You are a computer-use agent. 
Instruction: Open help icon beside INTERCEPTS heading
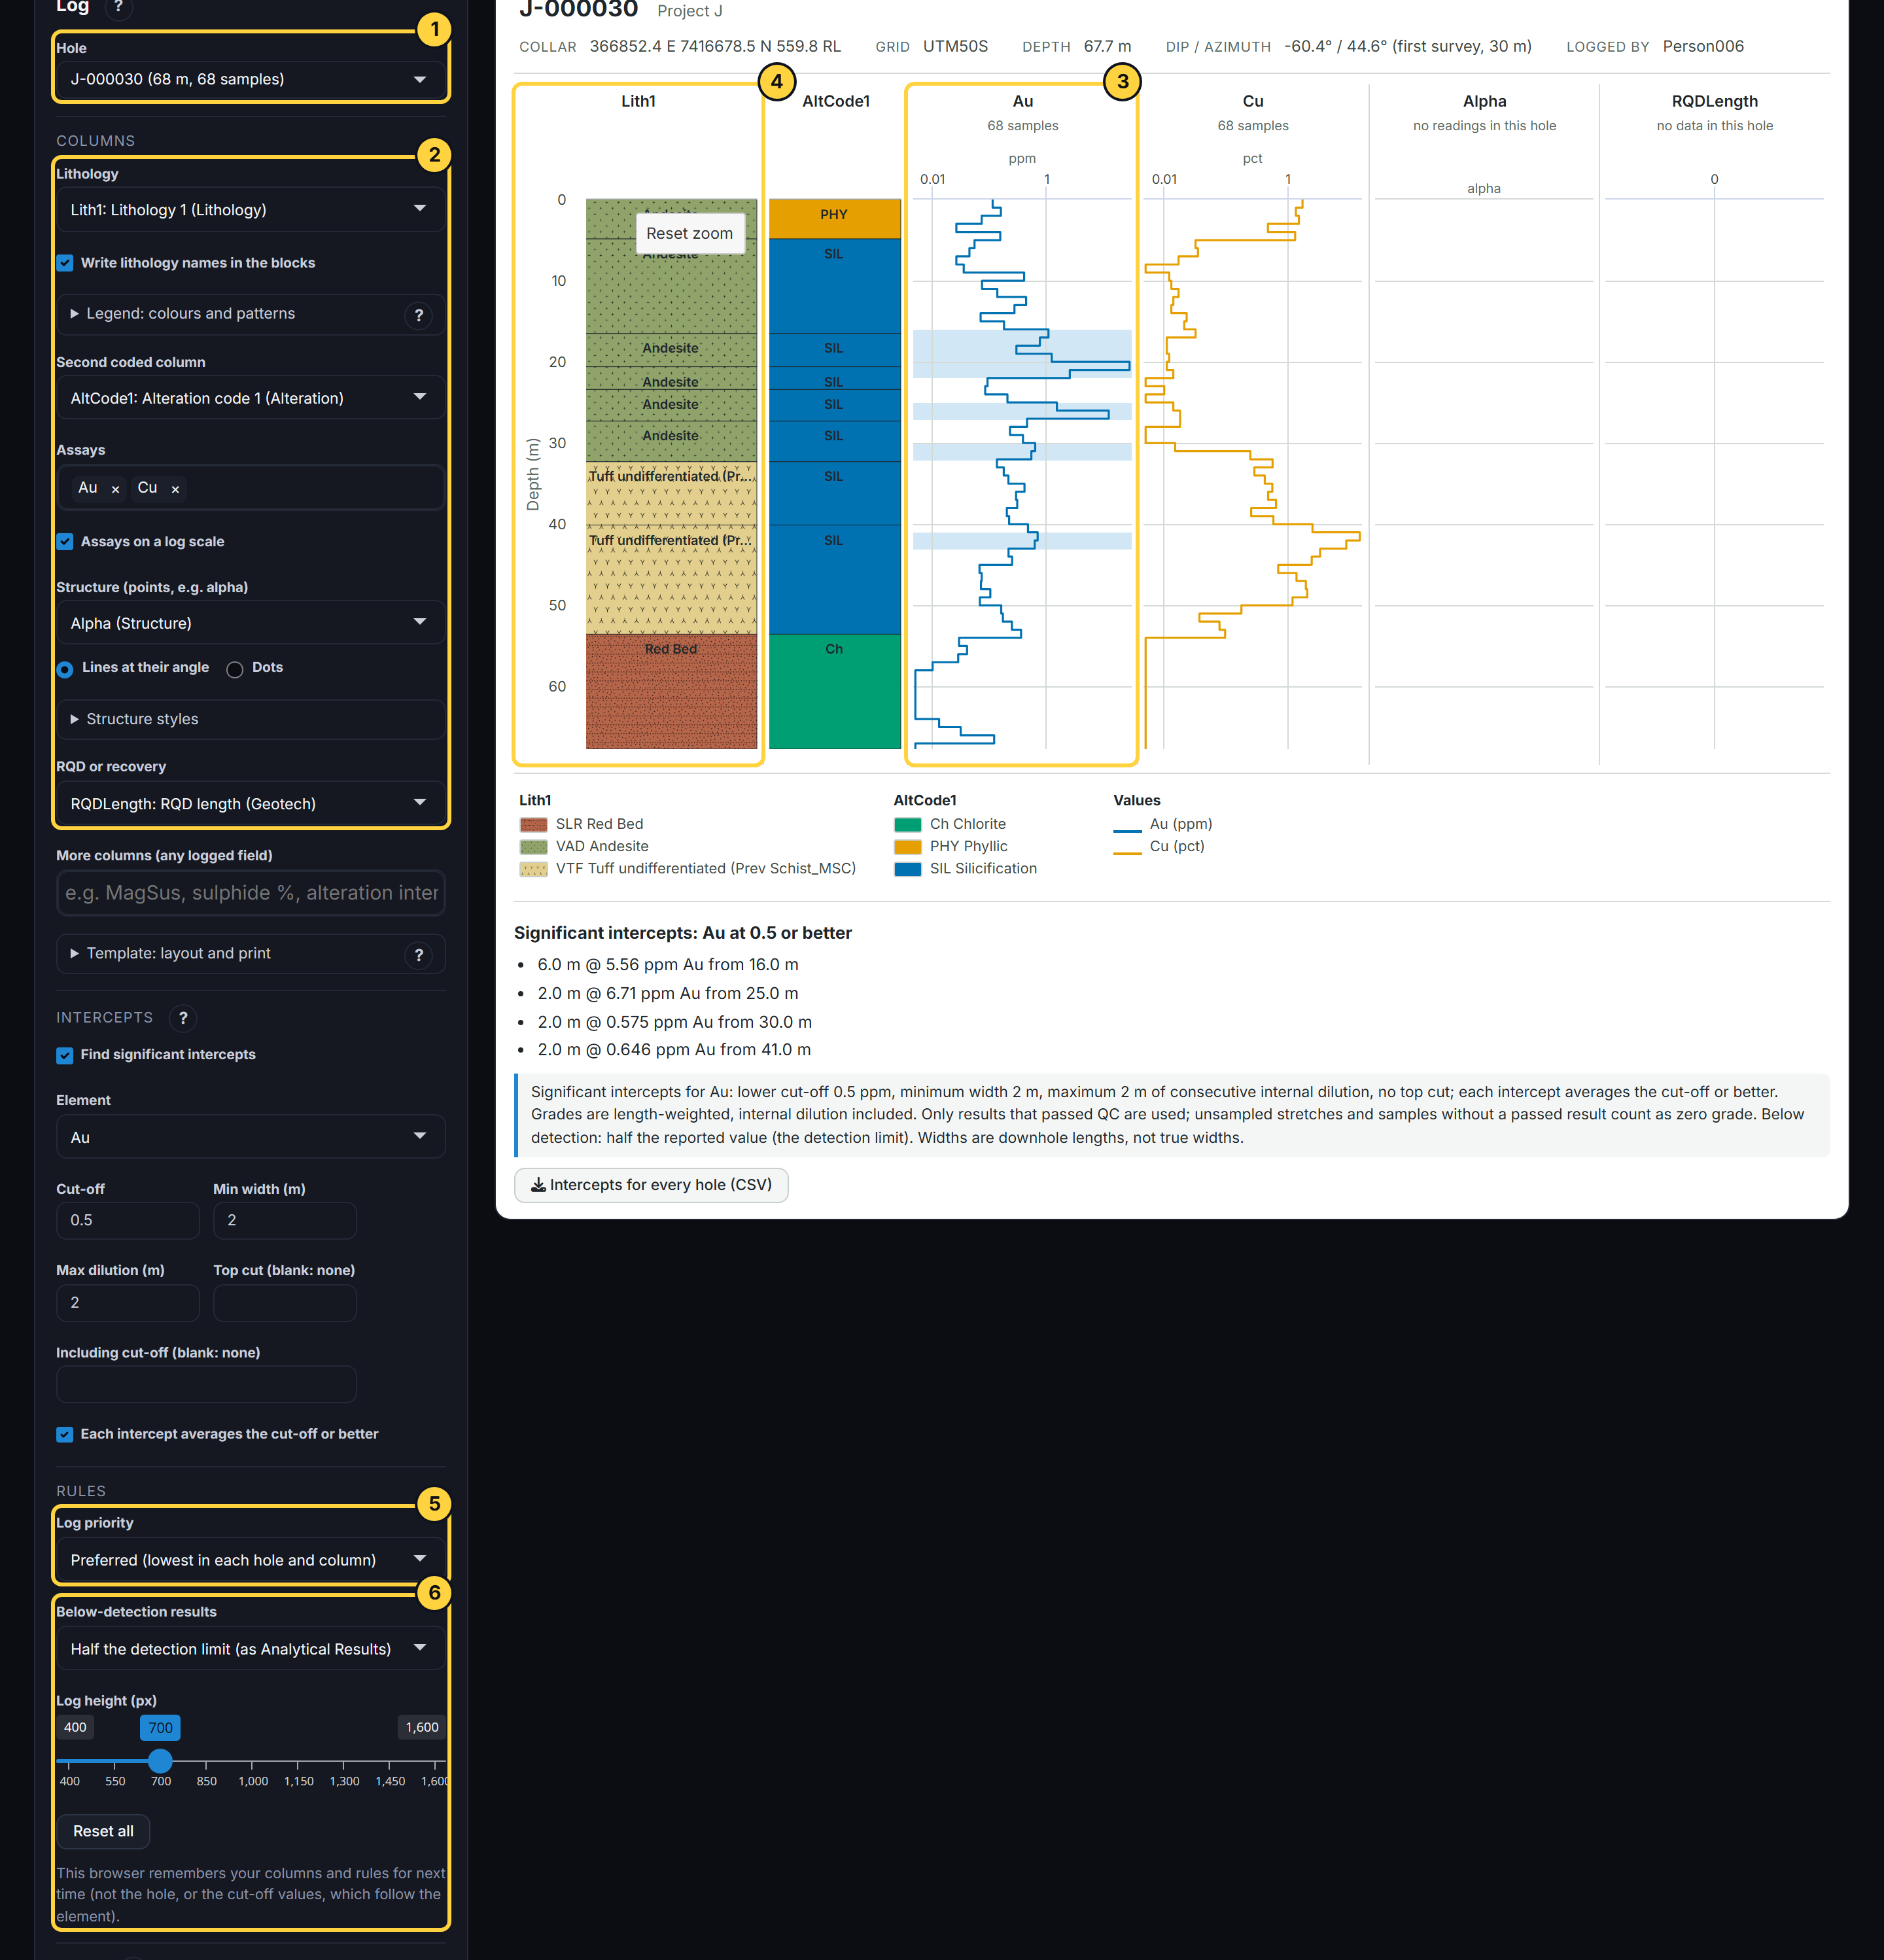183,1018
